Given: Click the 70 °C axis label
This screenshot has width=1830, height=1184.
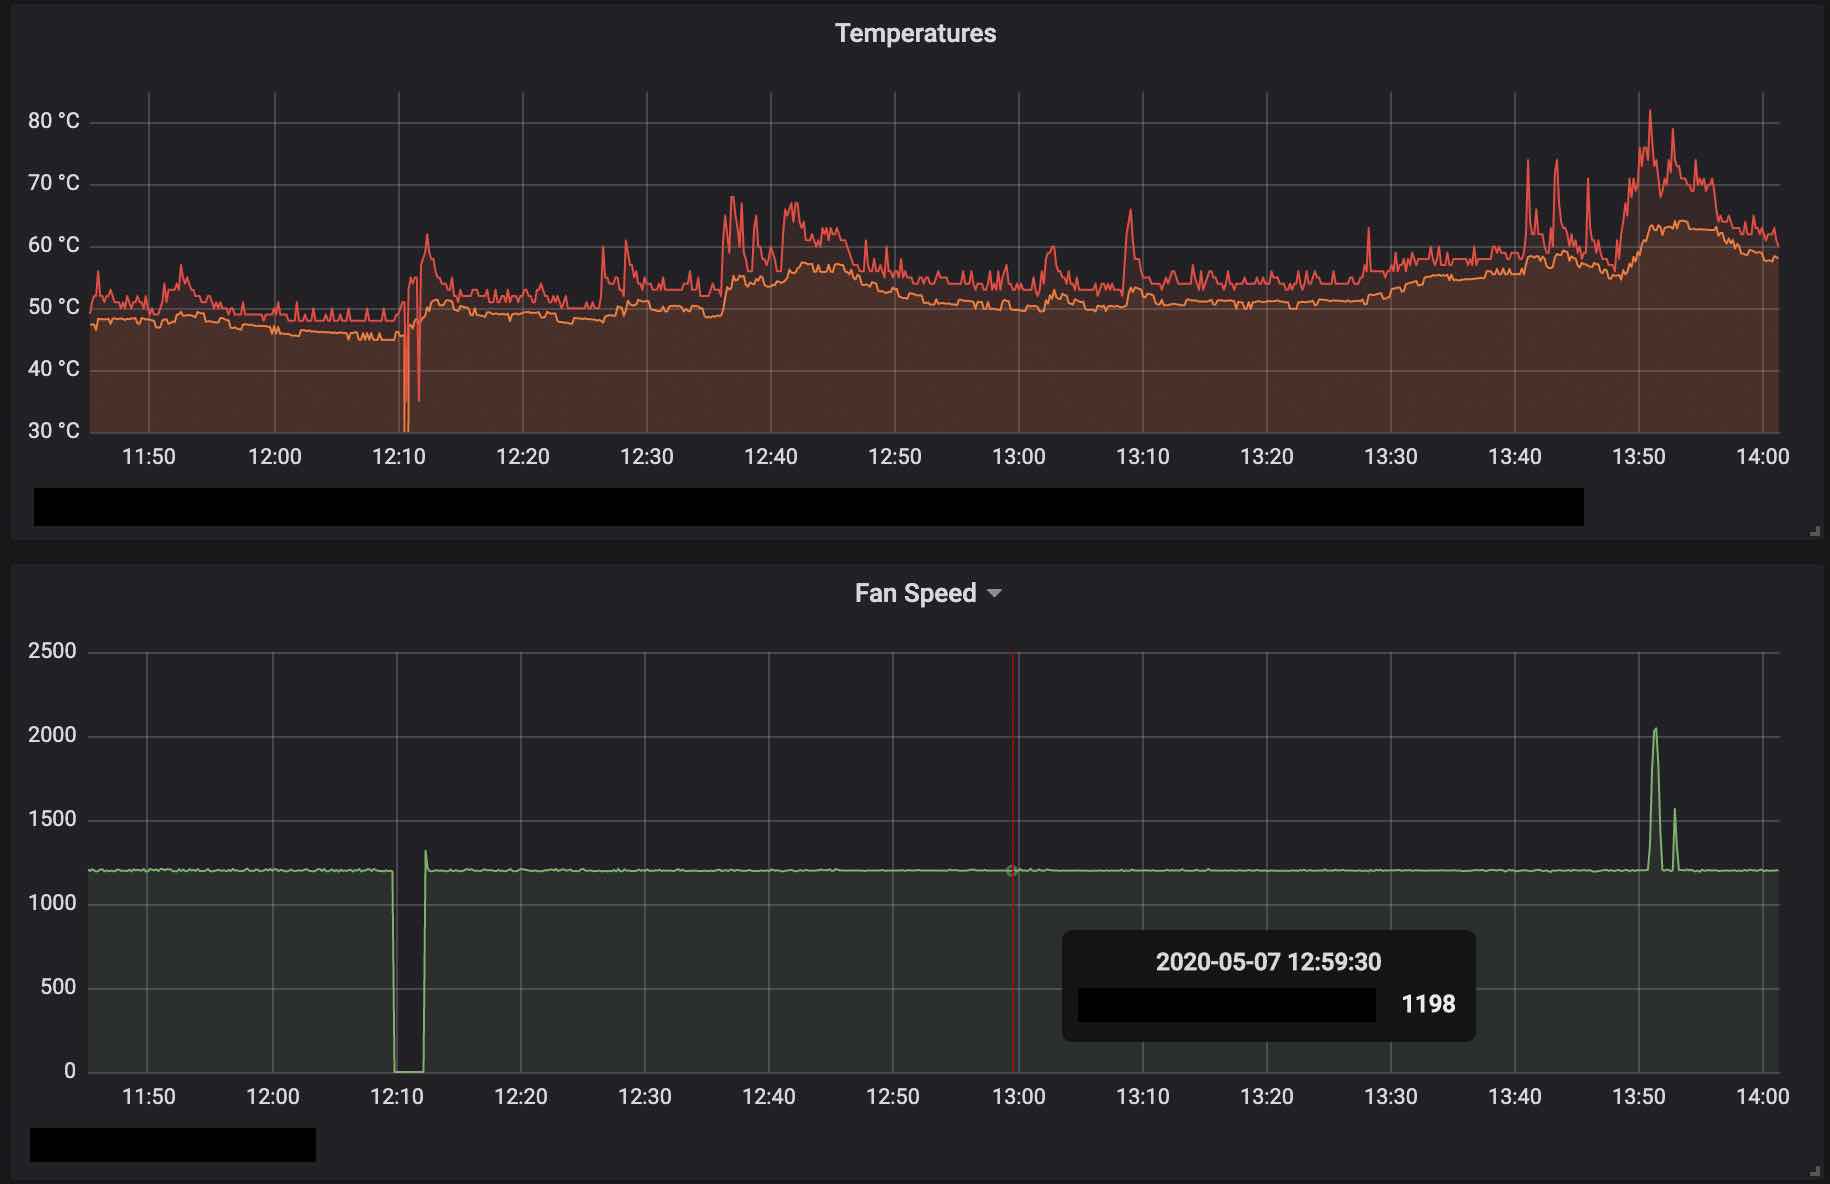Looking at the screenshot, I should coord(54,183).
